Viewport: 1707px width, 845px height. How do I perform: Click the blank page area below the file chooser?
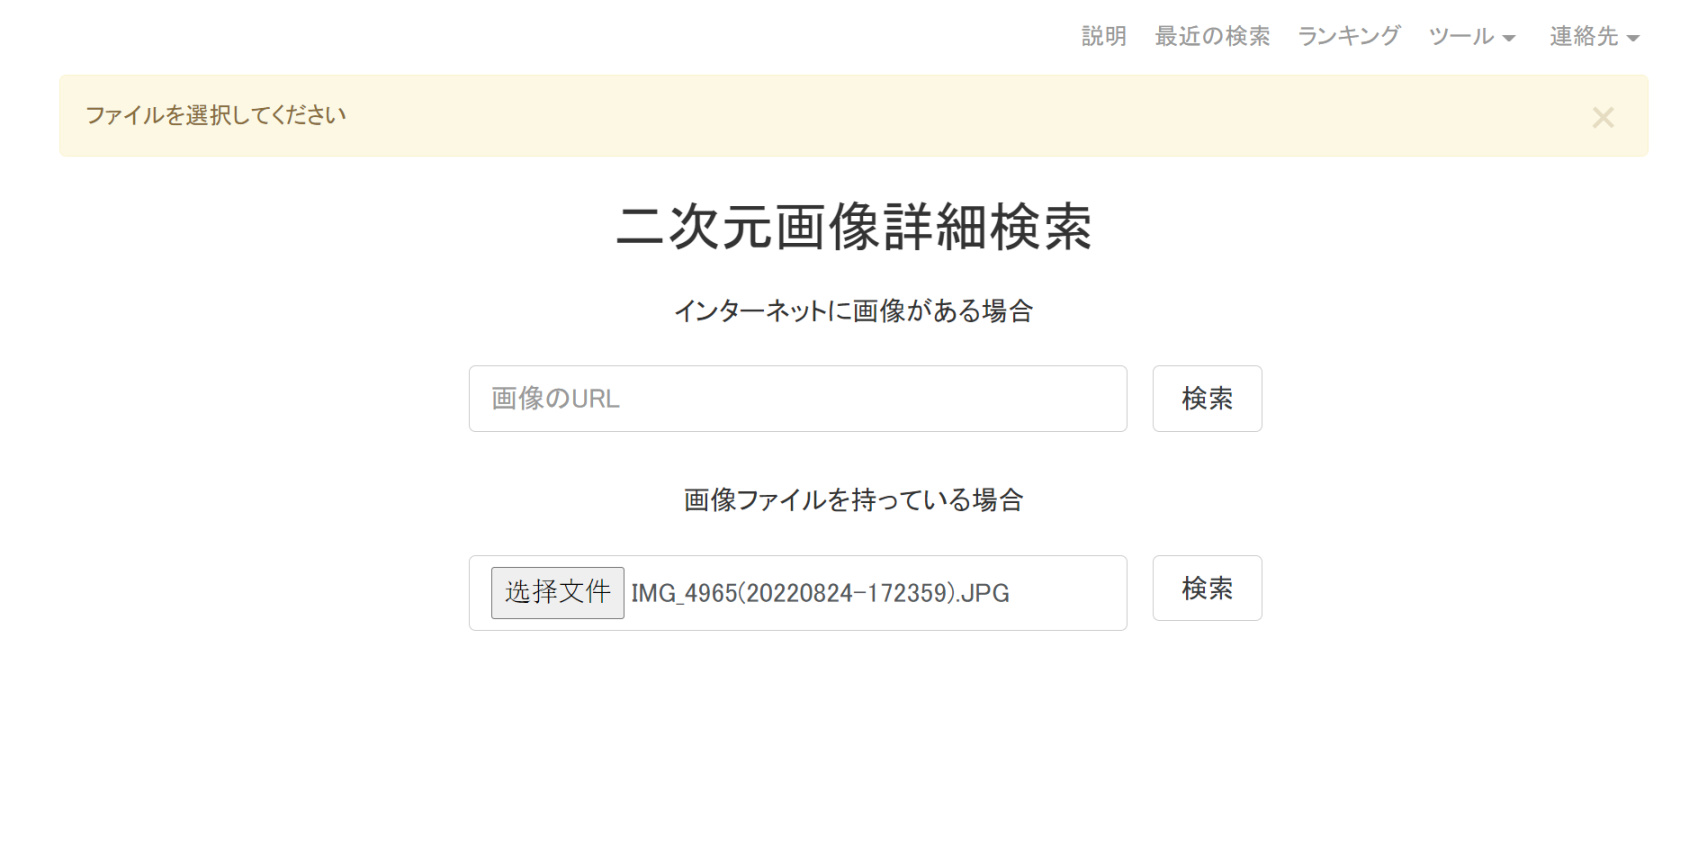click(853, 740)
